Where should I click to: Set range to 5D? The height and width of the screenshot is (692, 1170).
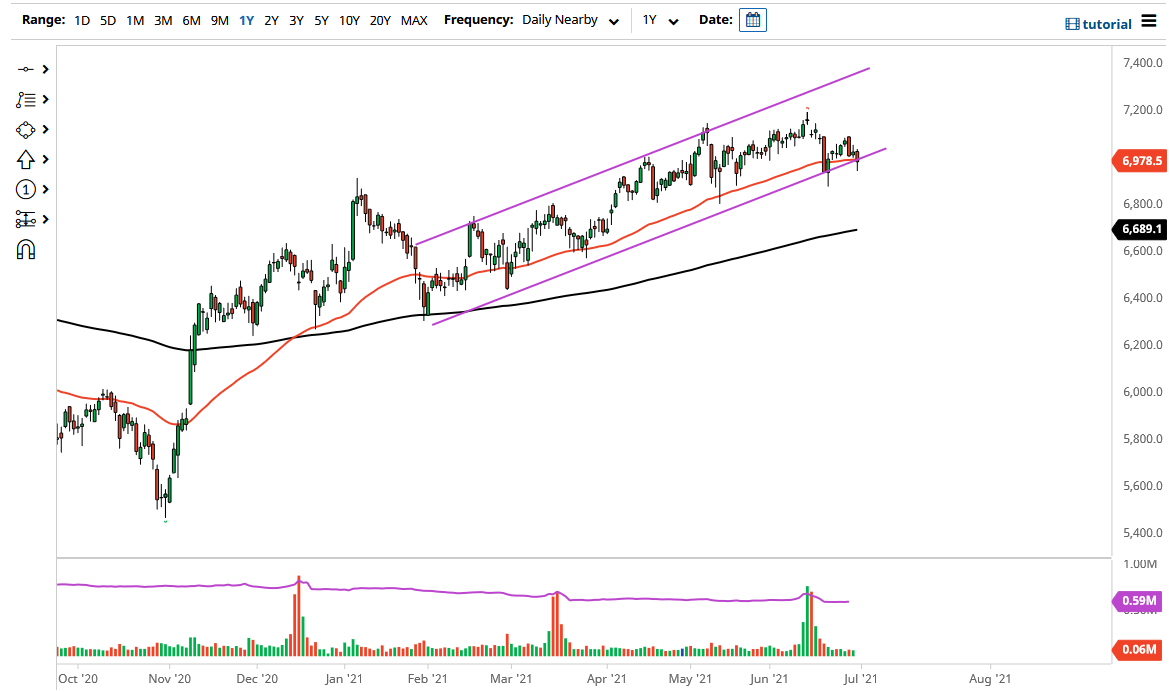(108, 20)
